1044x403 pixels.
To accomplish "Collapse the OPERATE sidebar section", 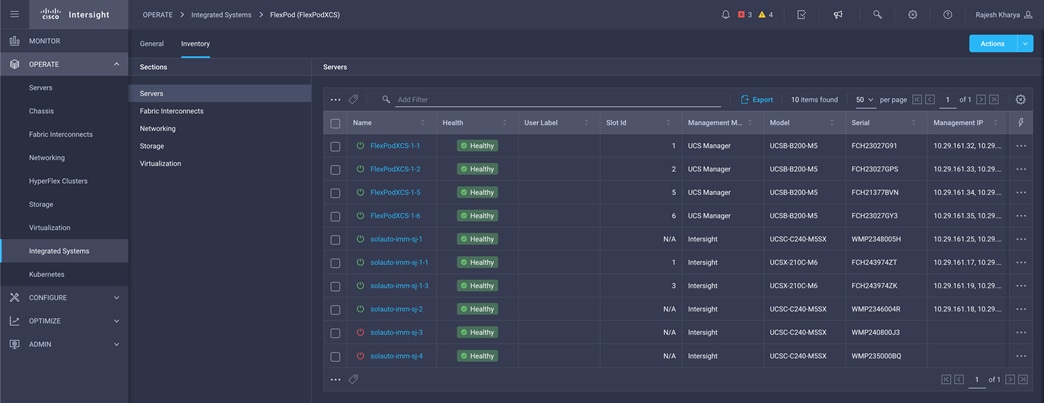I will 117,64.
